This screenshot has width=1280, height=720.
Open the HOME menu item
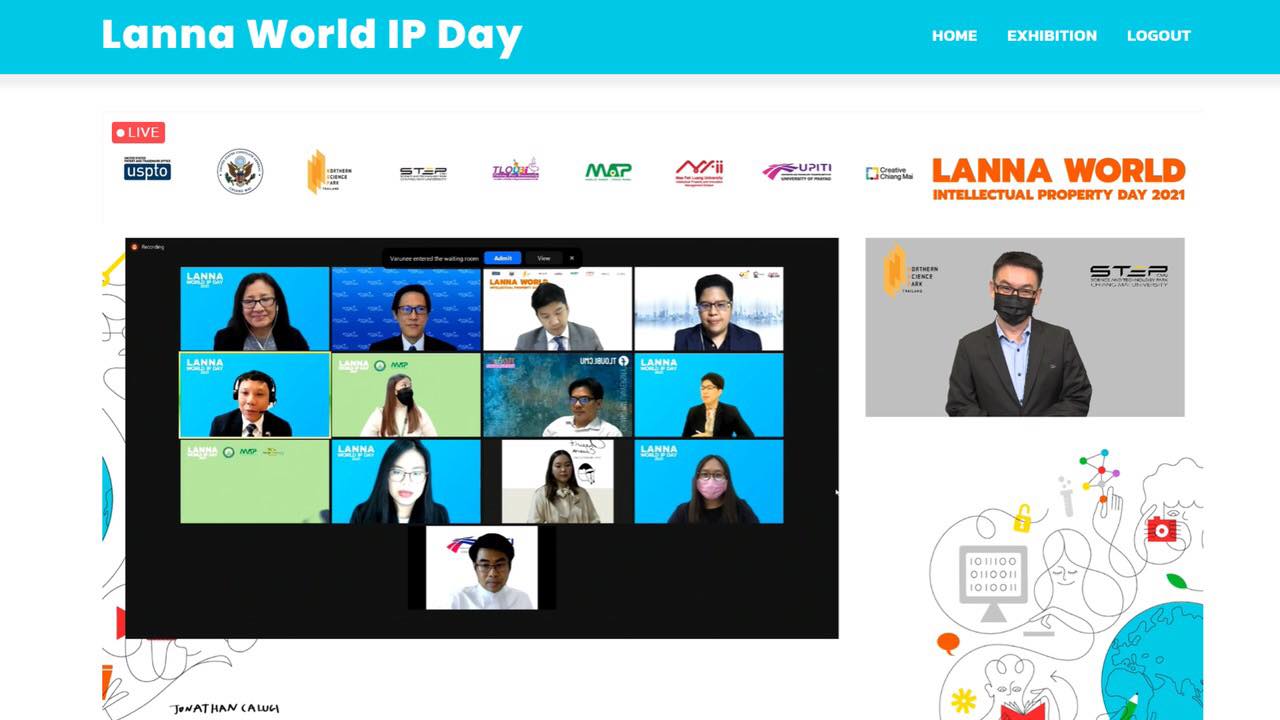954,35
